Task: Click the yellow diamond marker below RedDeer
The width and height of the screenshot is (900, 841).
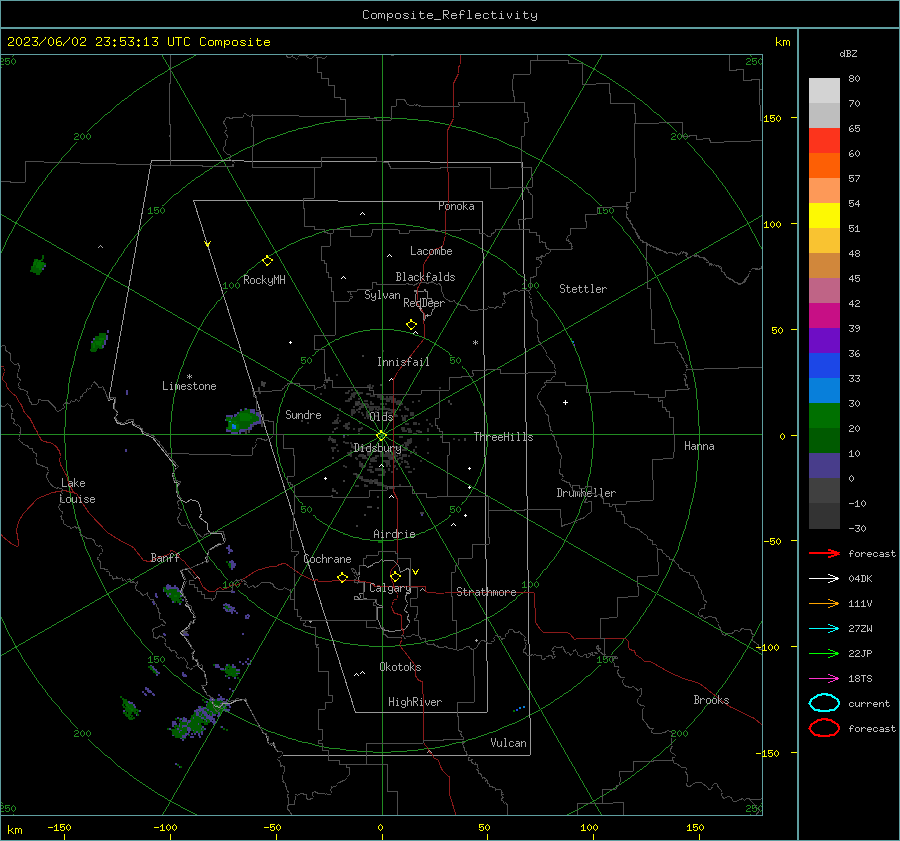Action: tap(412, 325)
